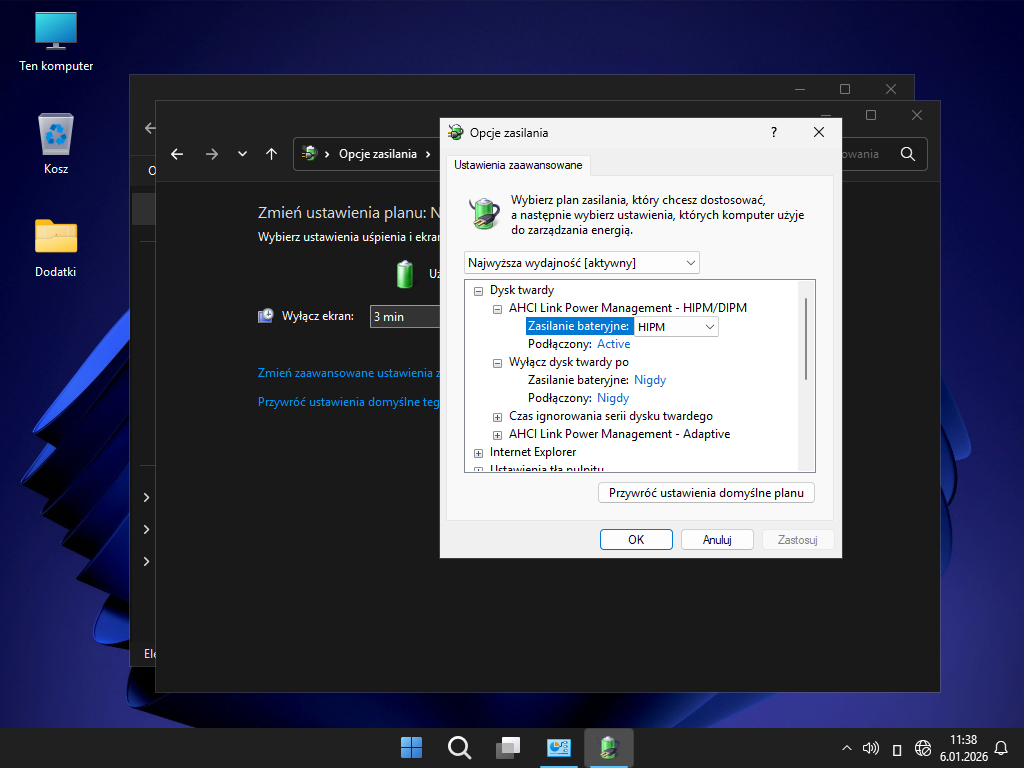The height and width of the screenshot is (768, 1024).
Task: Expand Czas ignorowania serii dysku twardego
Action: (498, 416)
